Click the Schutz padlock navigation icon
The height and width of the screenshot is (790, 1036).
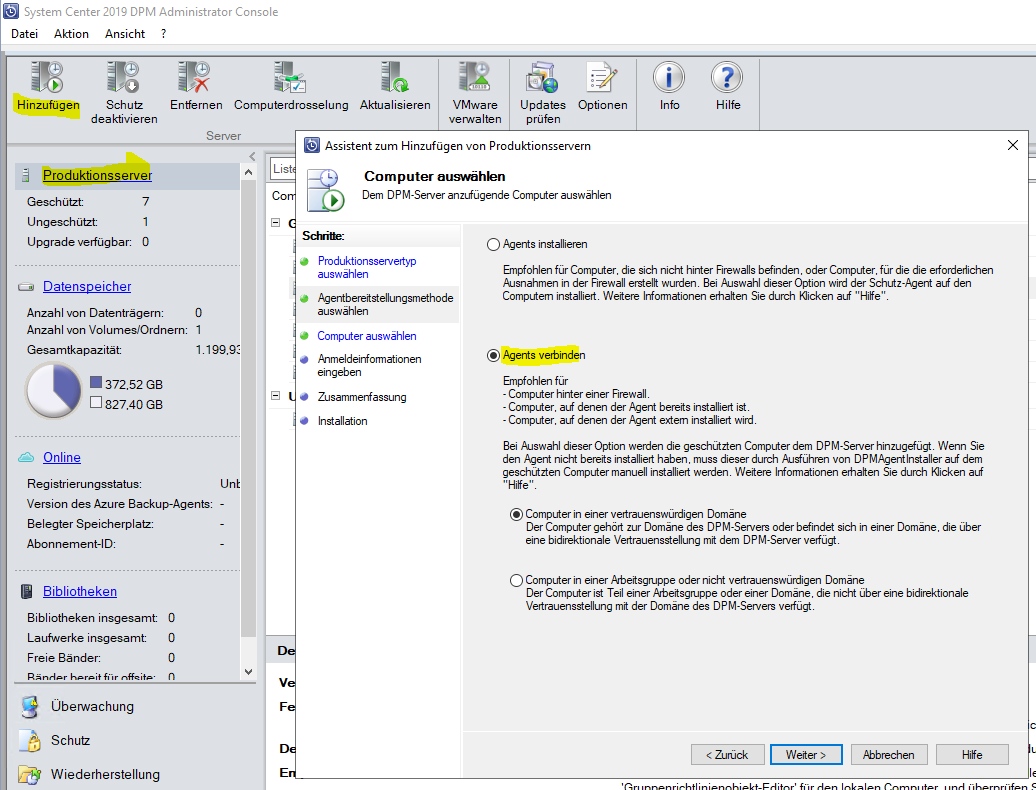point(30,740)
